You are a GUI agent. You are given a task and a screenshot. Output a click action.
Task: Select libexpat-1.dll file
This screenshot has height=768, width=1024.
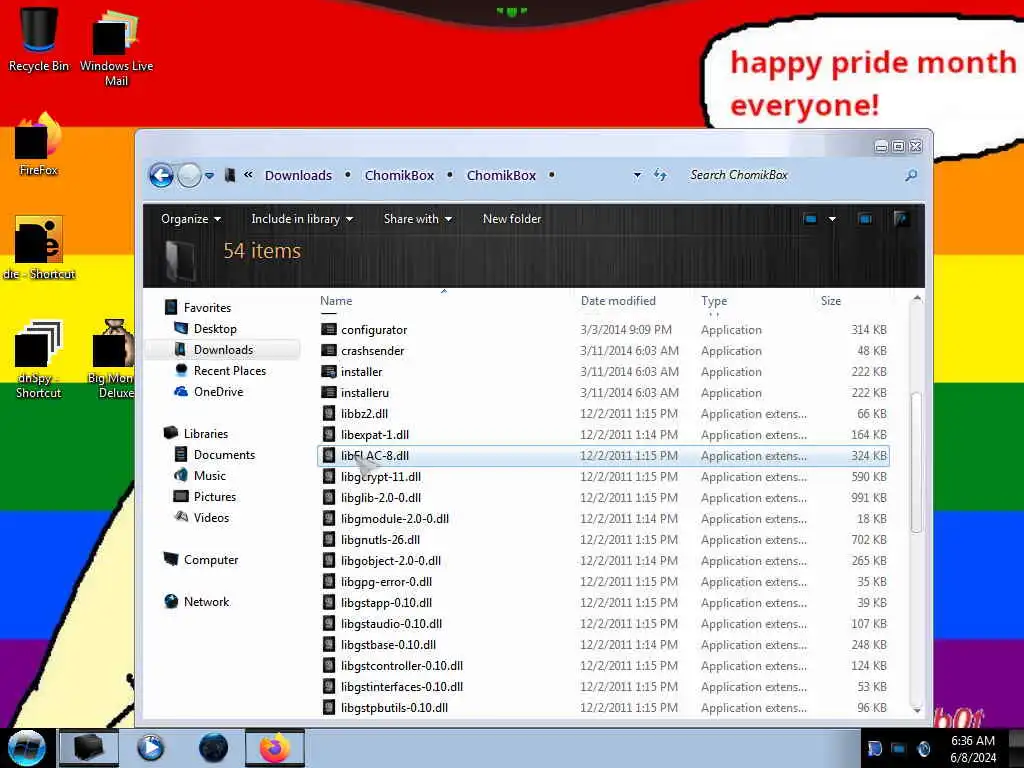tap(603, 435)
